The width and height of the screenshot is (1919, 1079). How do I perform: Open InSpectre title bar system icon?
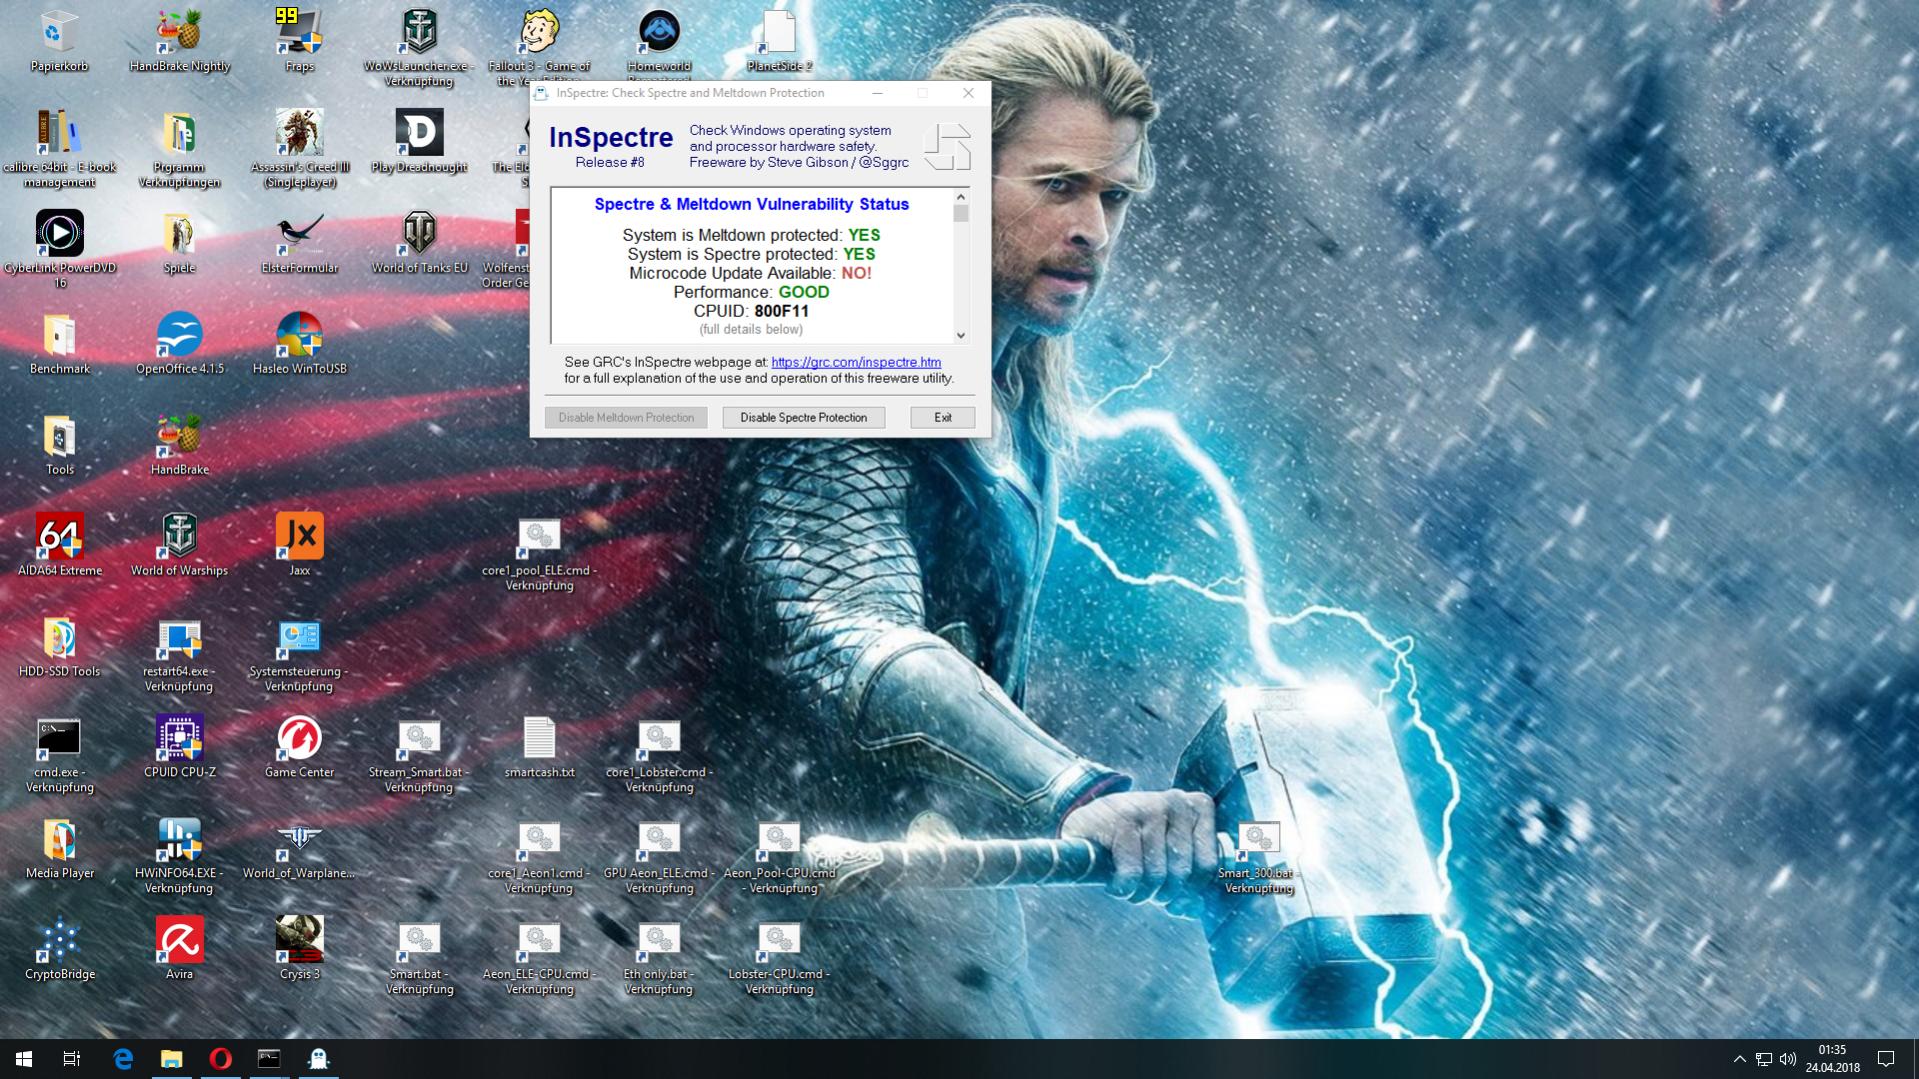point(541,93)
